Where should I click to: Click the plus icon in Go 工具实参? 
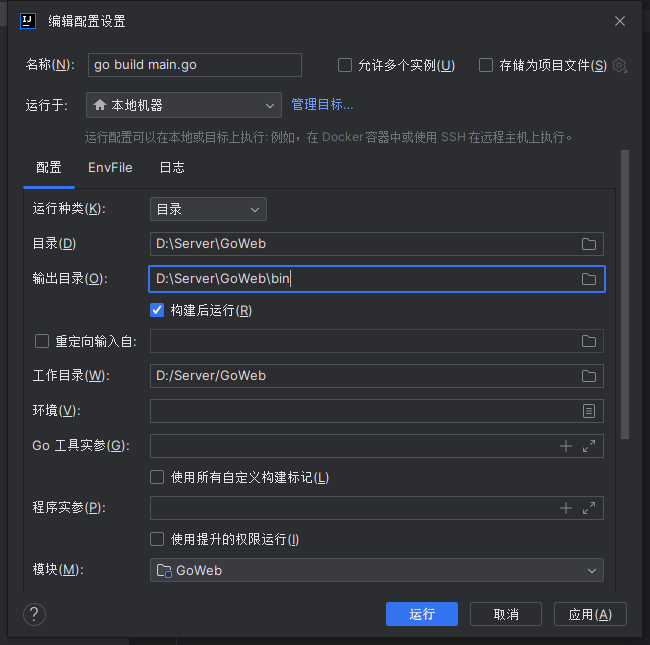point(566,446)
